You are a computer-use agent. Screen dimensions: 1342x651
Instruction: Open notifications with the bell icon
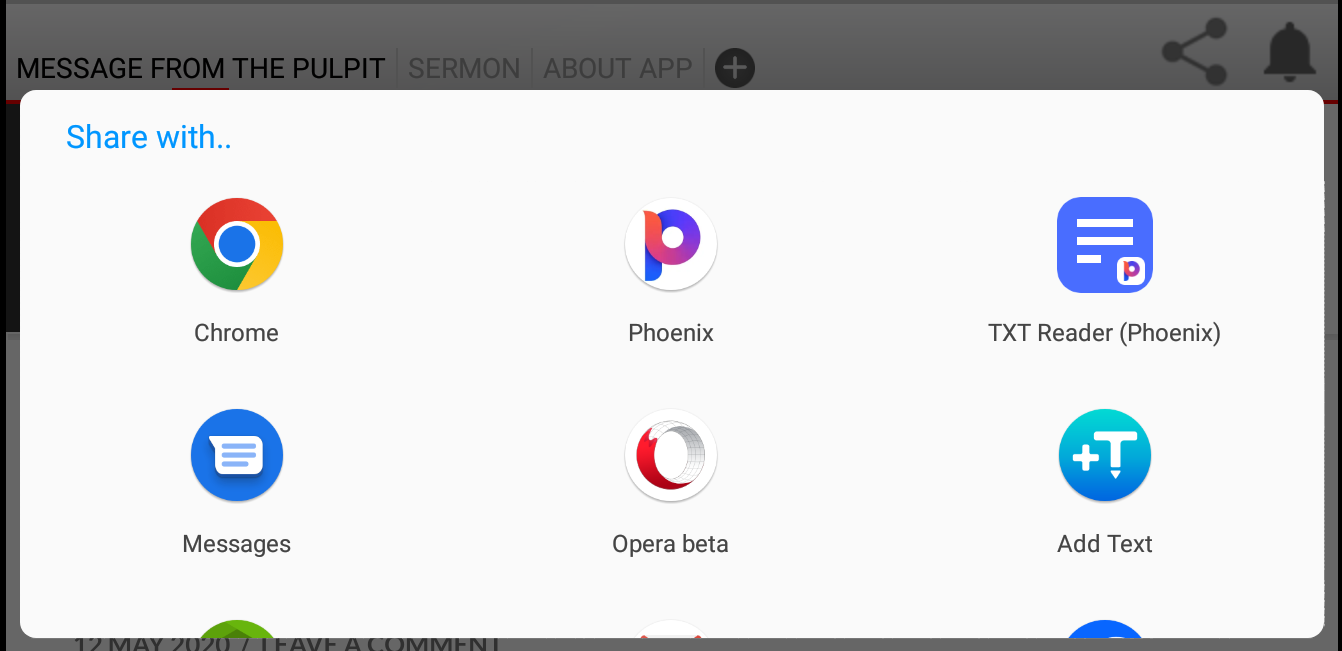(x=1290, y=52)
